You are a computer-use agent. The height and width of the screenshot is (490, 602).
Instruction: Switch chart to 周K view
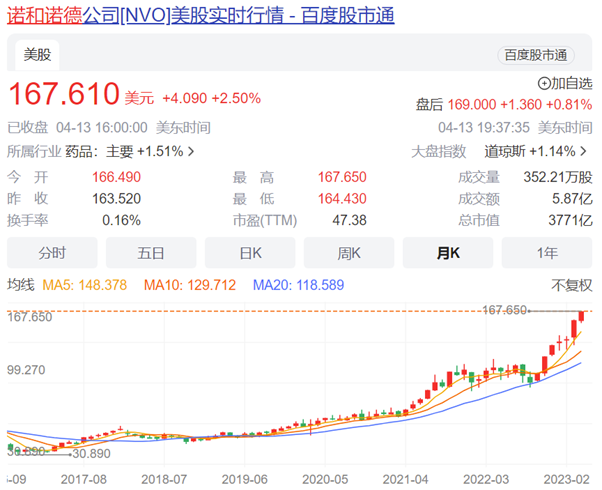tap(349, 253)
